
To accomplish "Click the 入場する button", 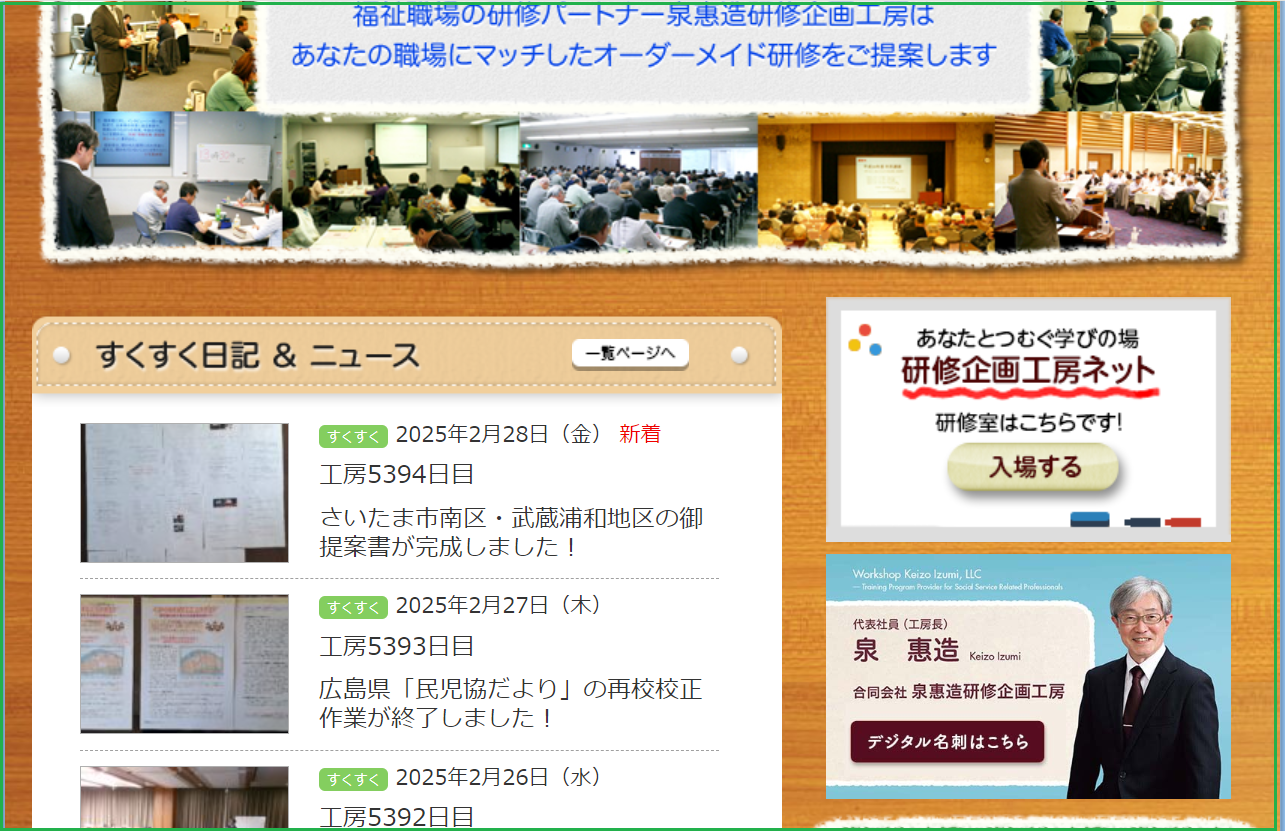I will coord(1033,467).
